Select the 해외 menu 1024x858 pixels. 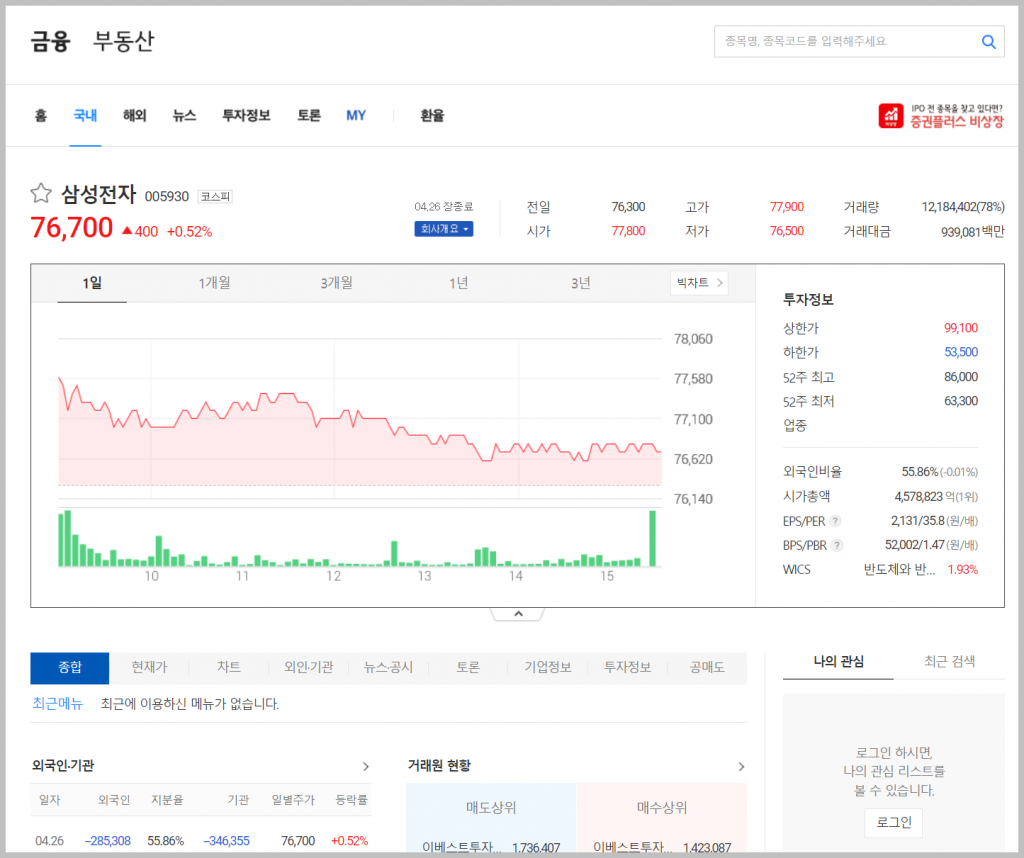(135, 116)
